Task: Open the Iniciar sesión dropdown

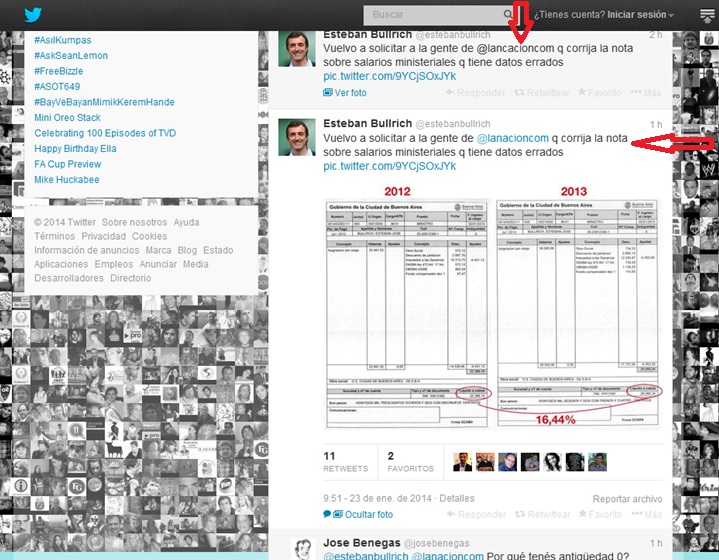Action: 640,15
